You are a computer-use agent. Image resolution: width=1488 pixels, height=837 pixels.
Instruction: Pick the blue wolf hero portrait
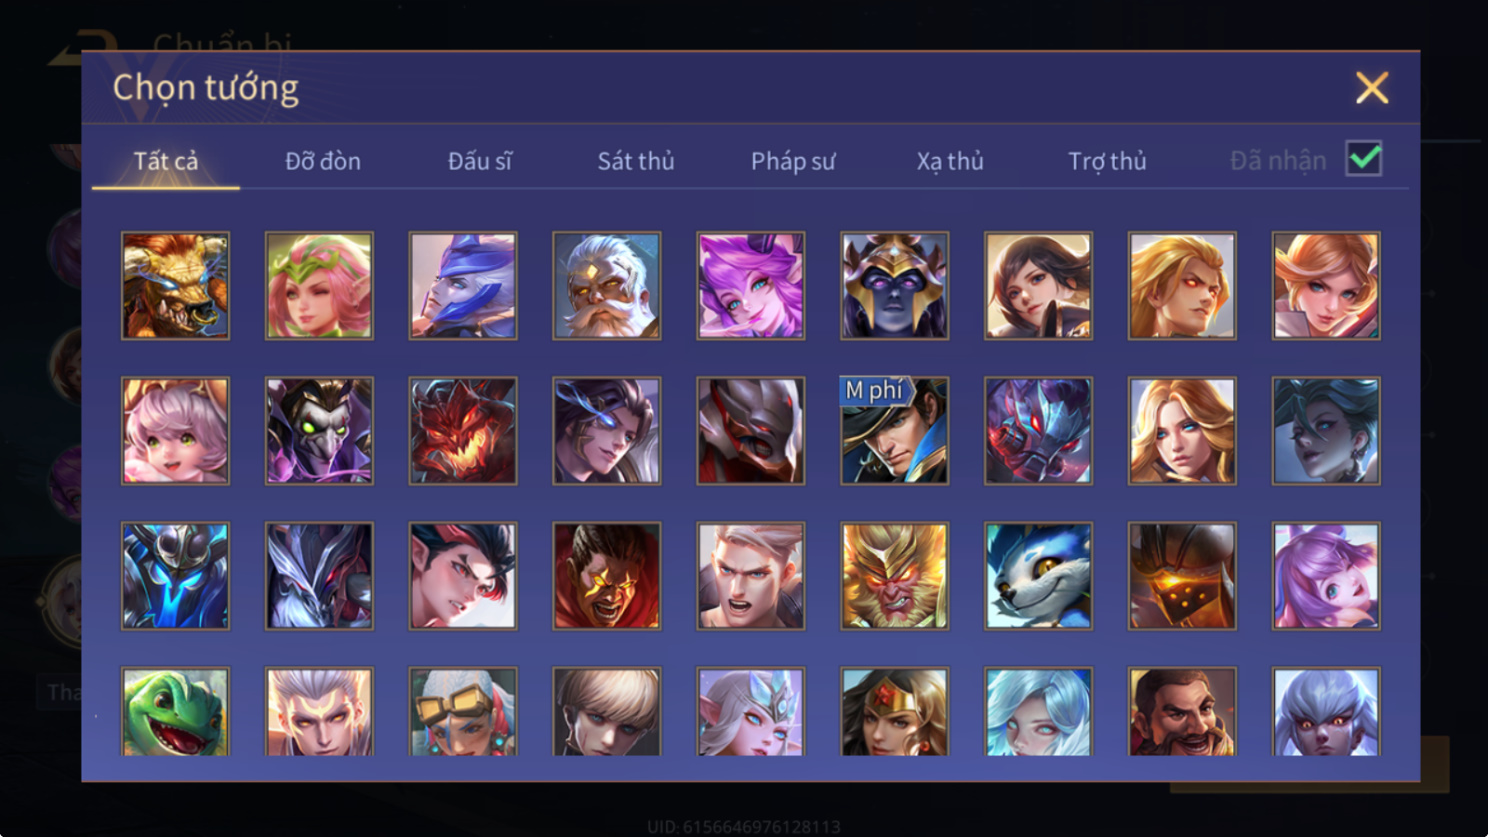1038,576
